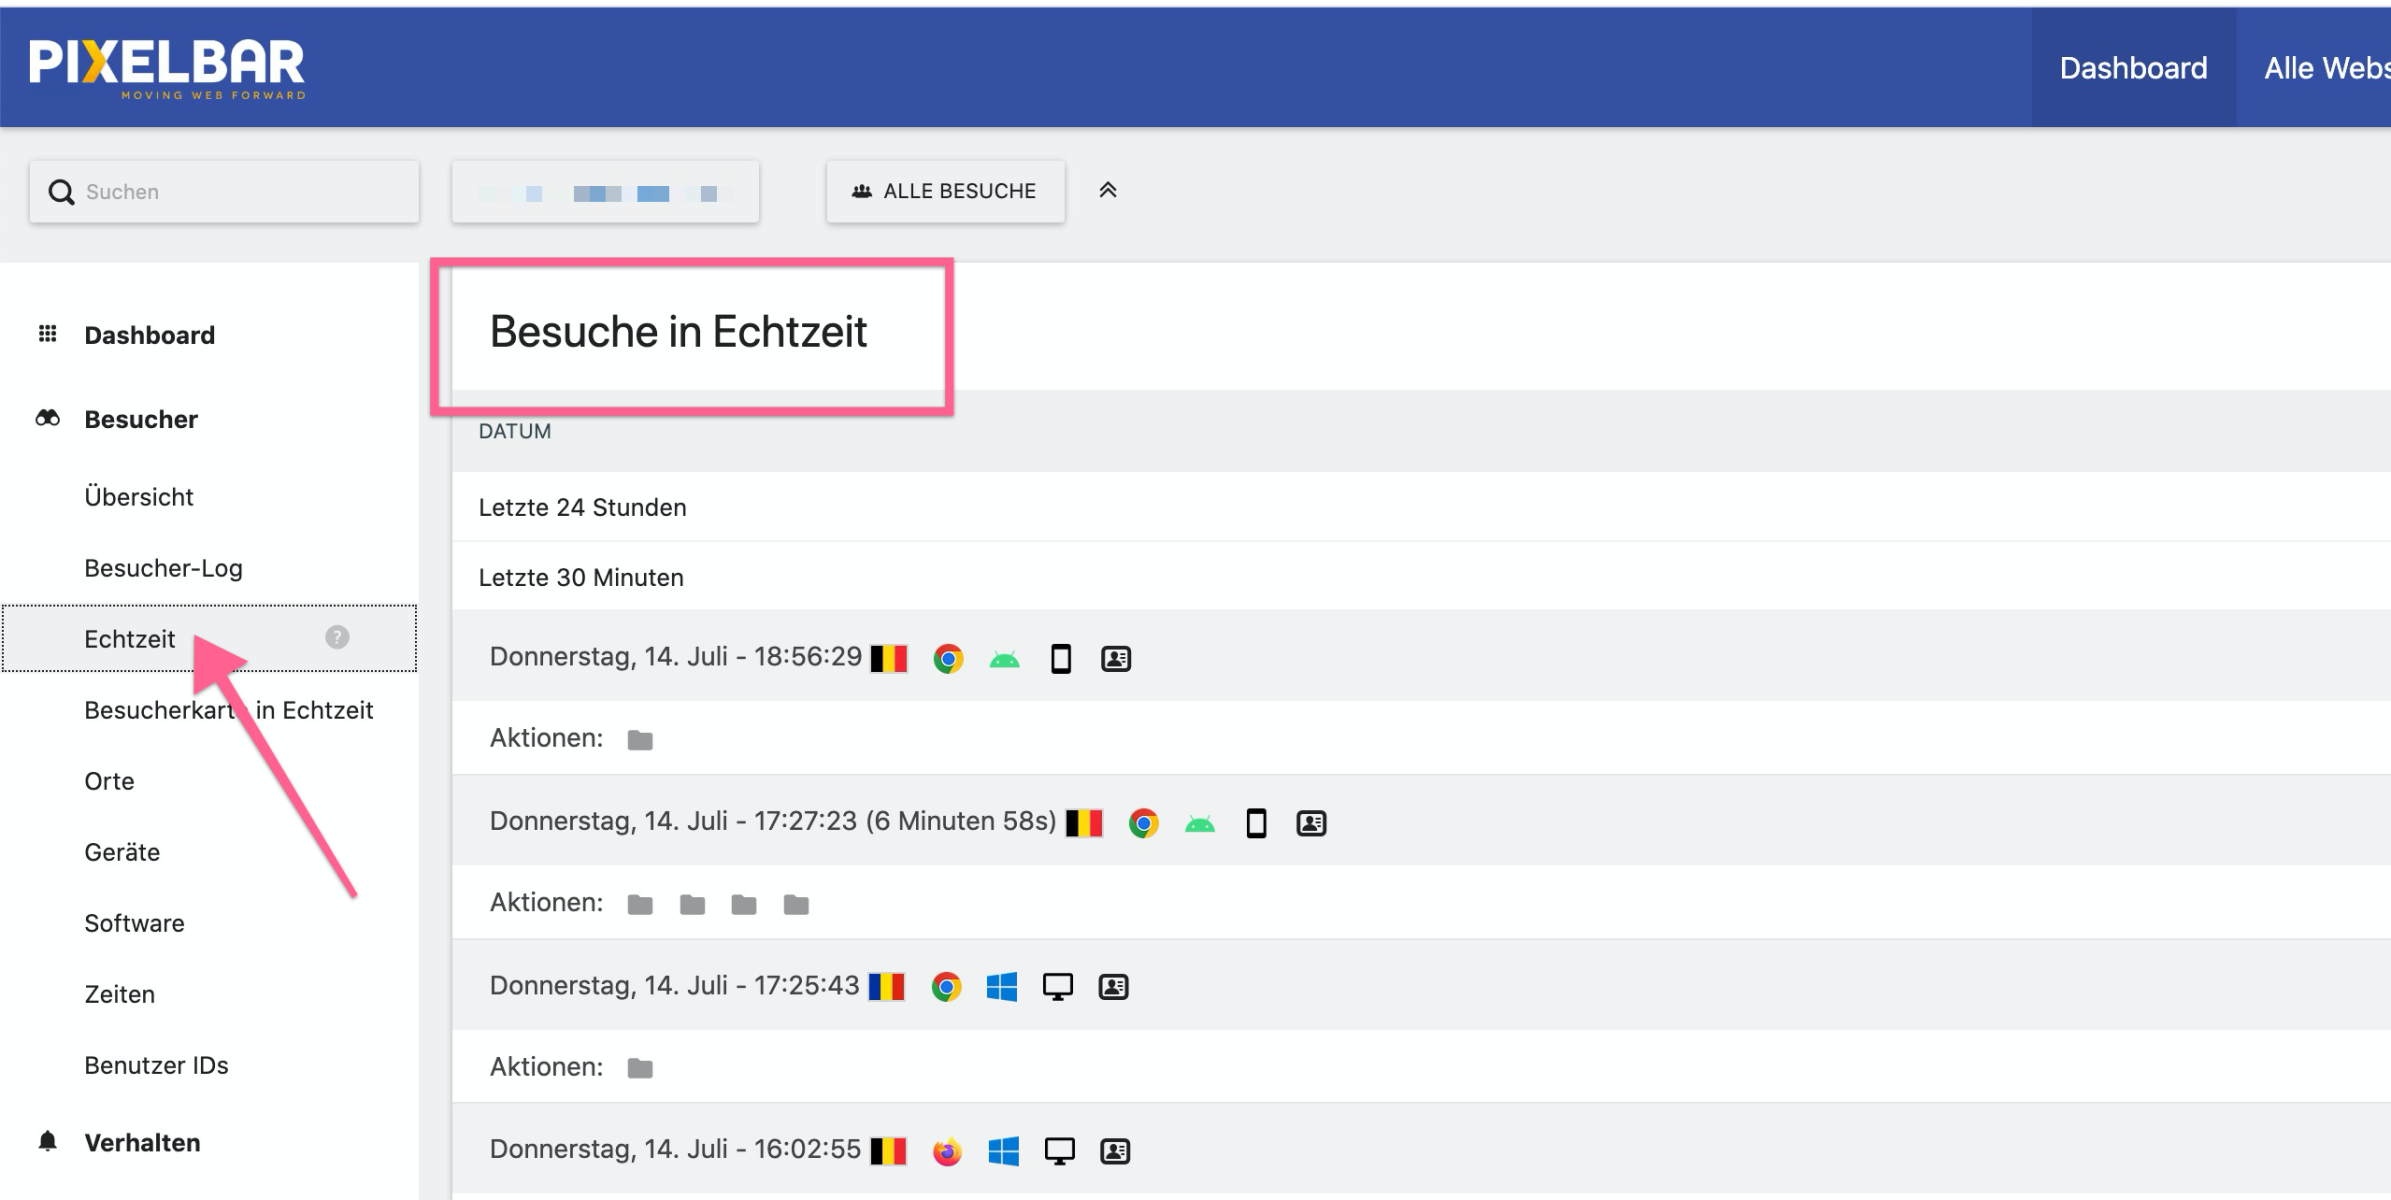Click Android icon on the 17:27:23 visit

tap(1199, 824)
